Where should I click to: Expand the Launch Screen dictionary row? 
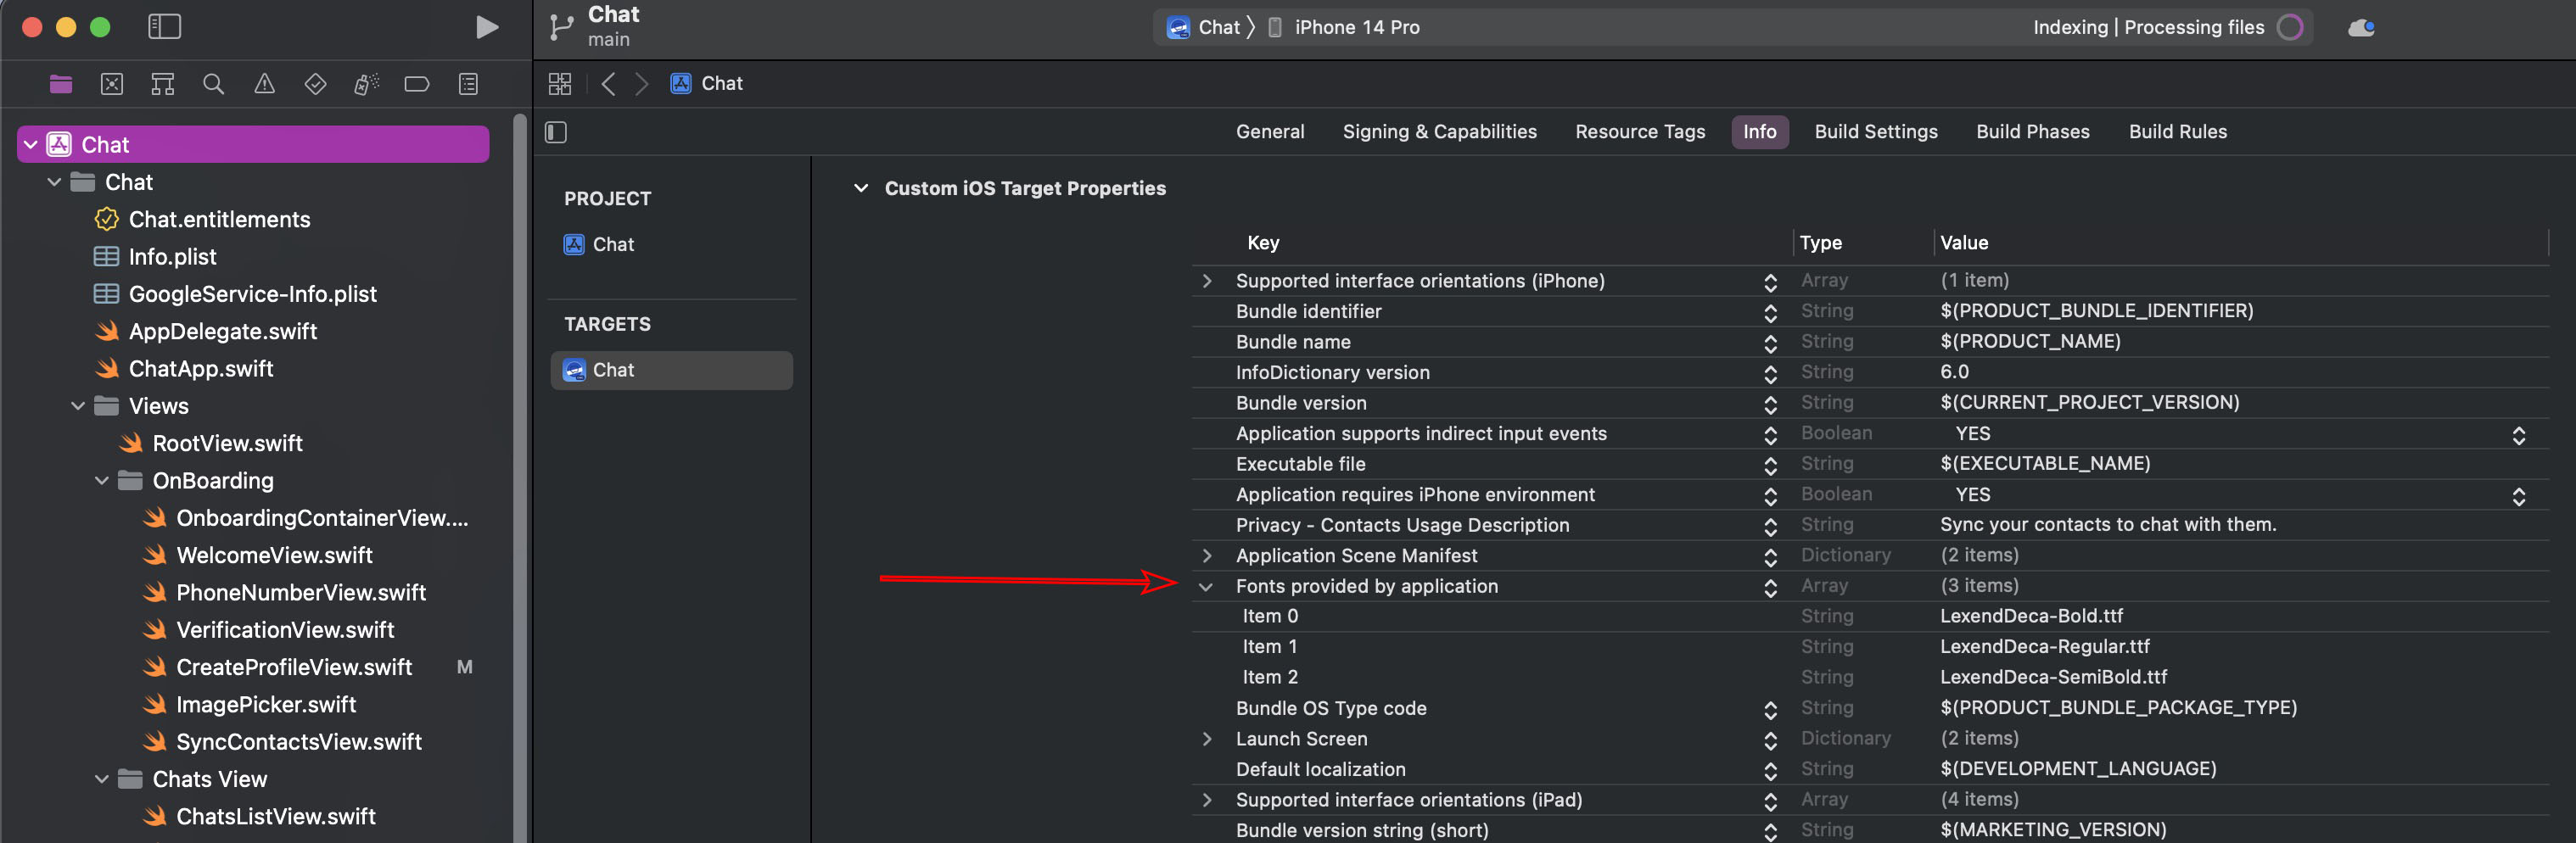[x=1207, y=739]
